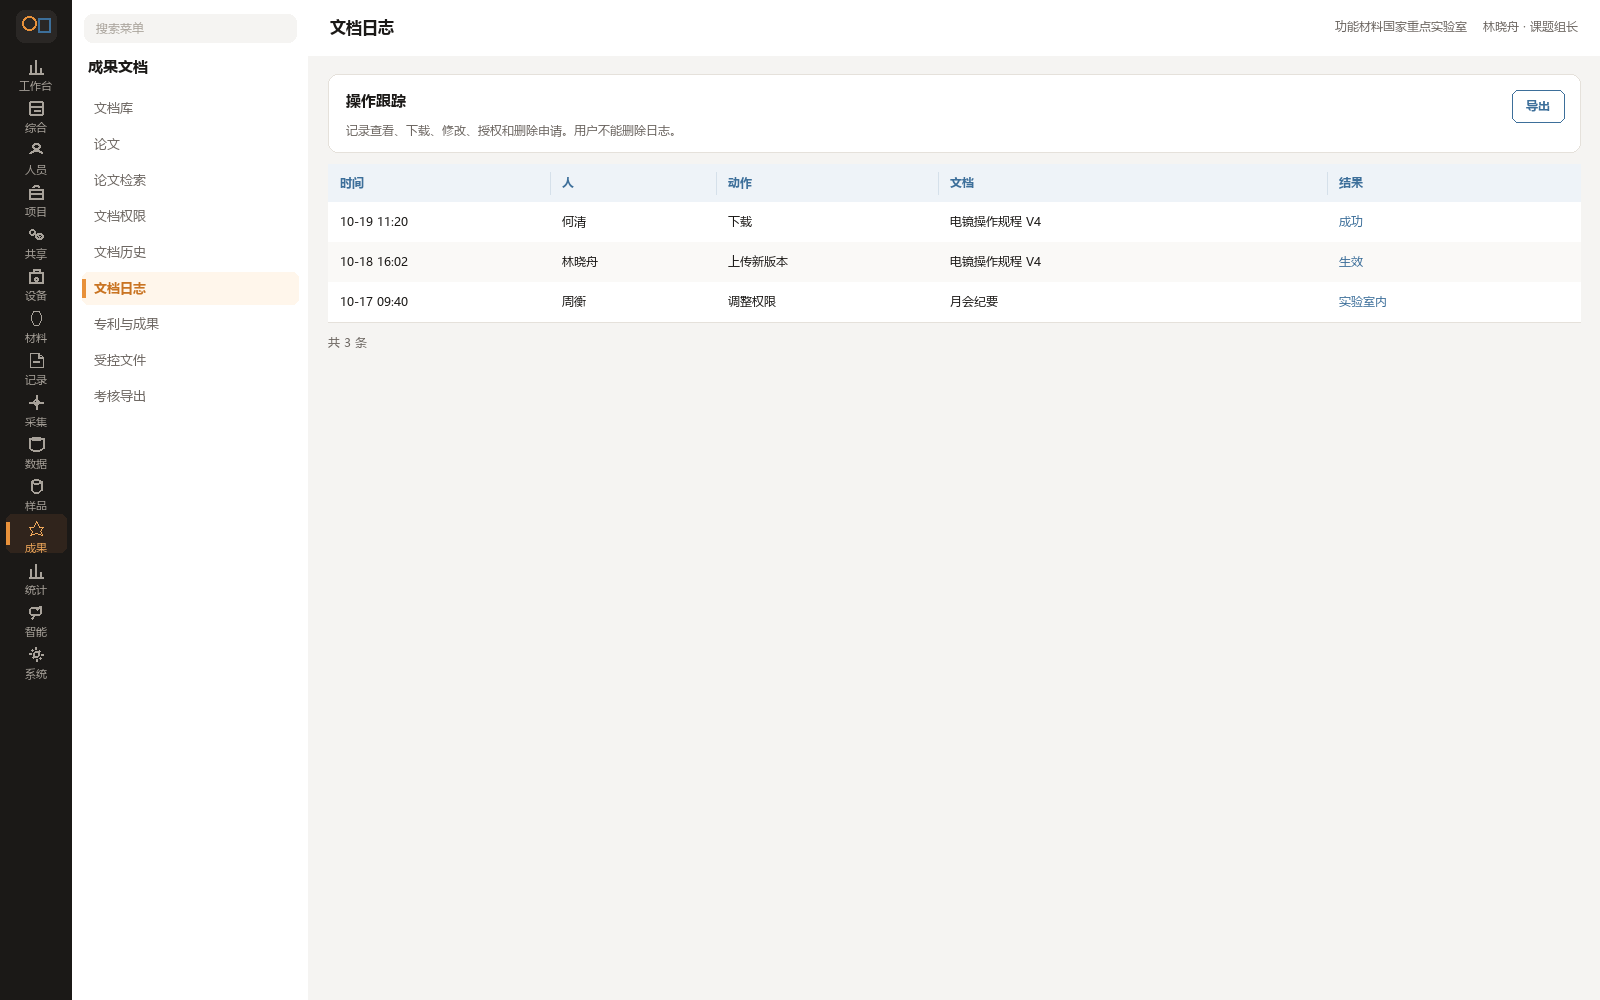Image resolution: width=1600 pixels, height=1000 pixels.
Task: Click the 10-17 09:40 time cell
Action: click(x=374, y=302)
